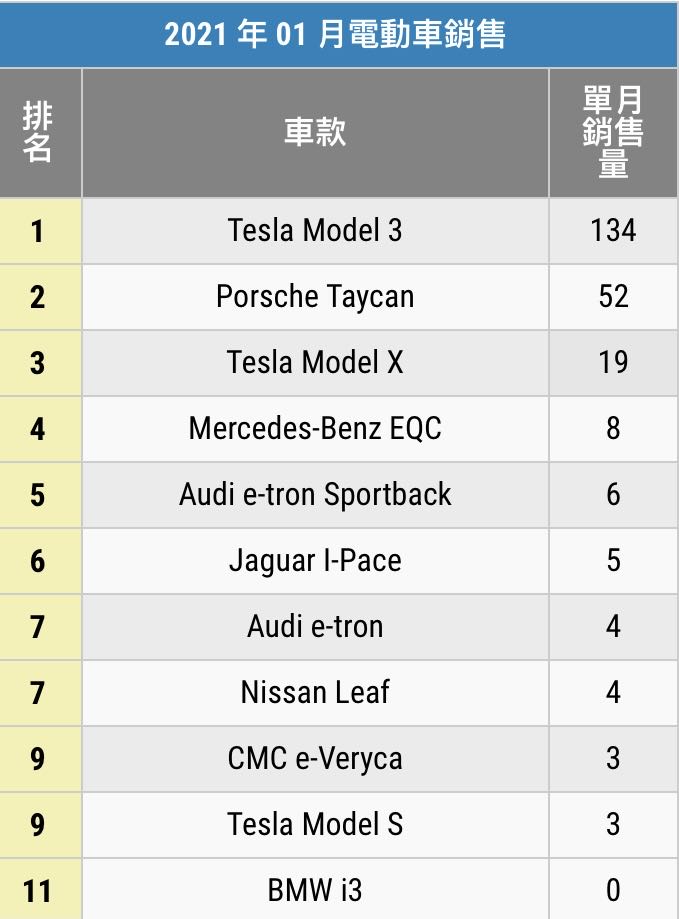Click the sales value 134
Screen dimensions: 679x919
613,231
